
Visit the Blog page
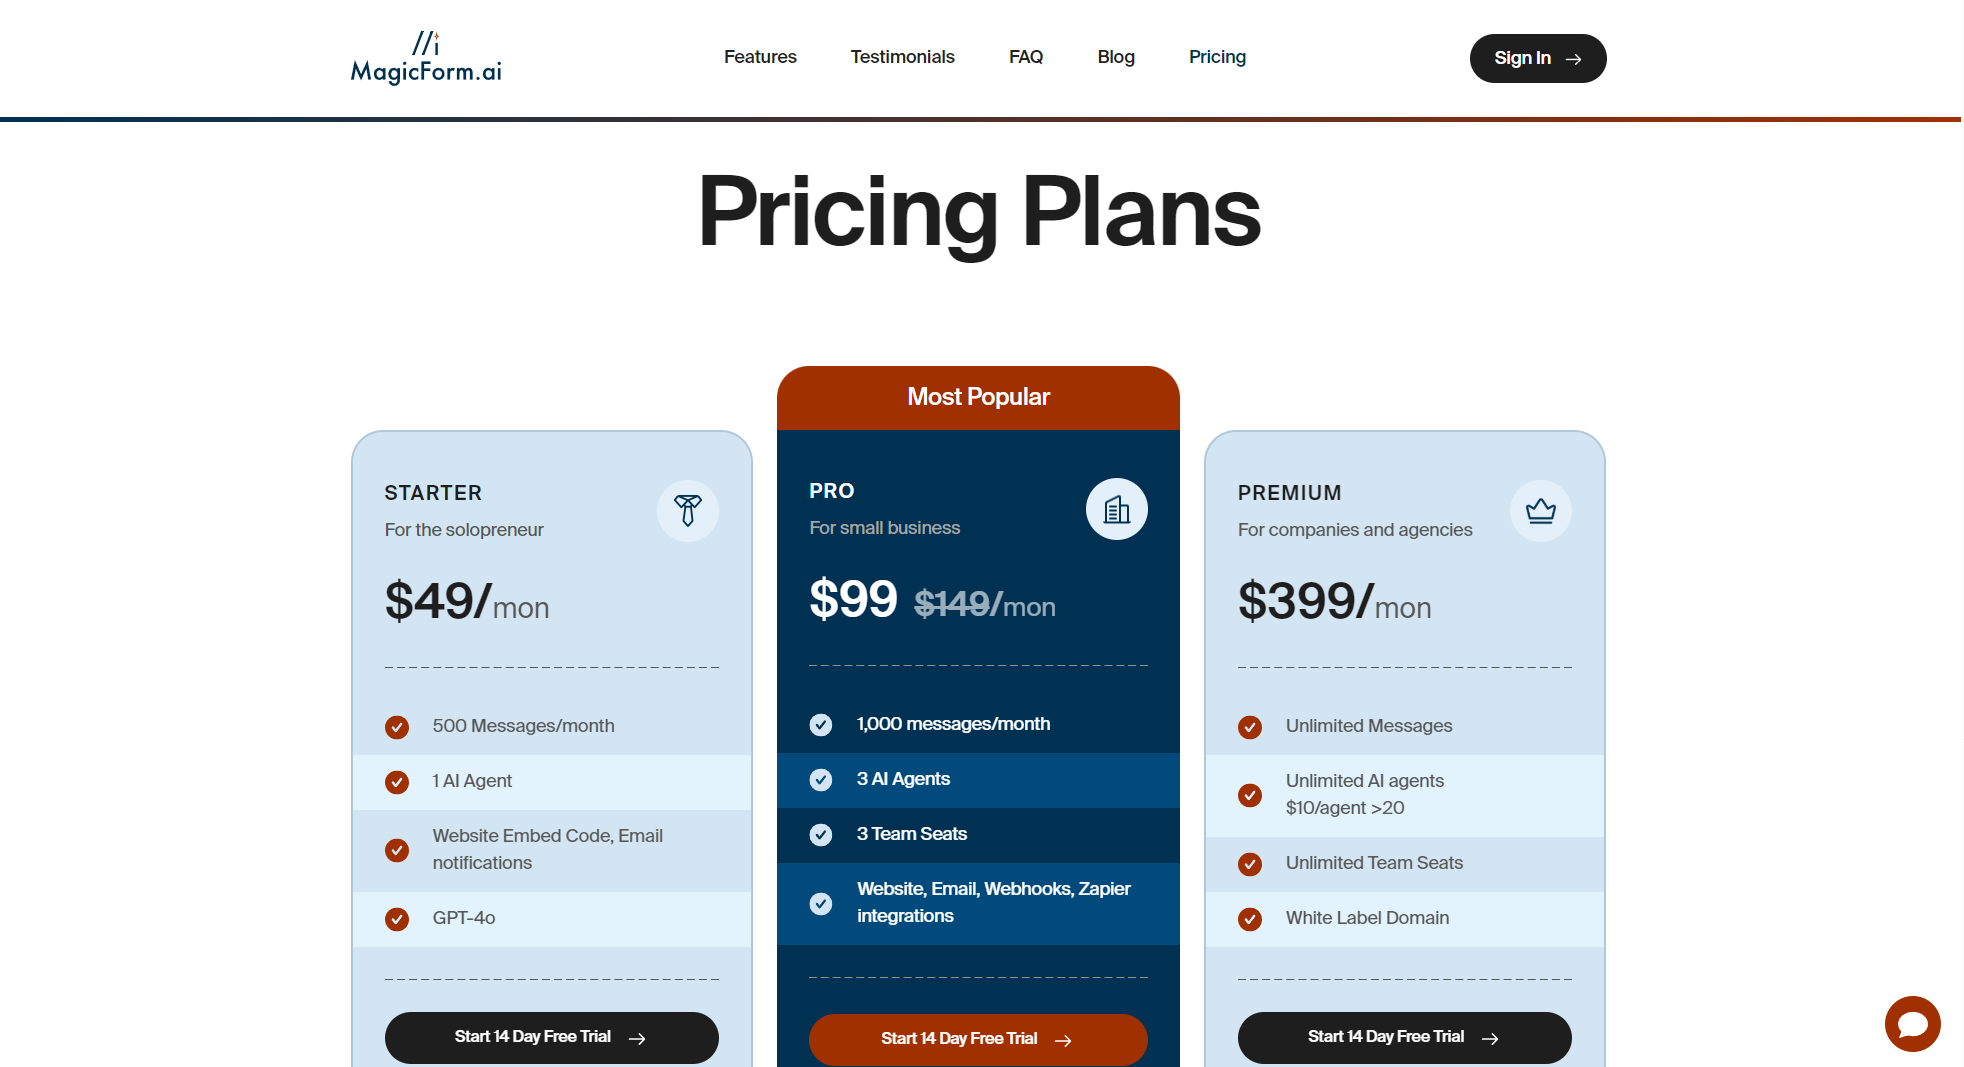coord(1116,57)
